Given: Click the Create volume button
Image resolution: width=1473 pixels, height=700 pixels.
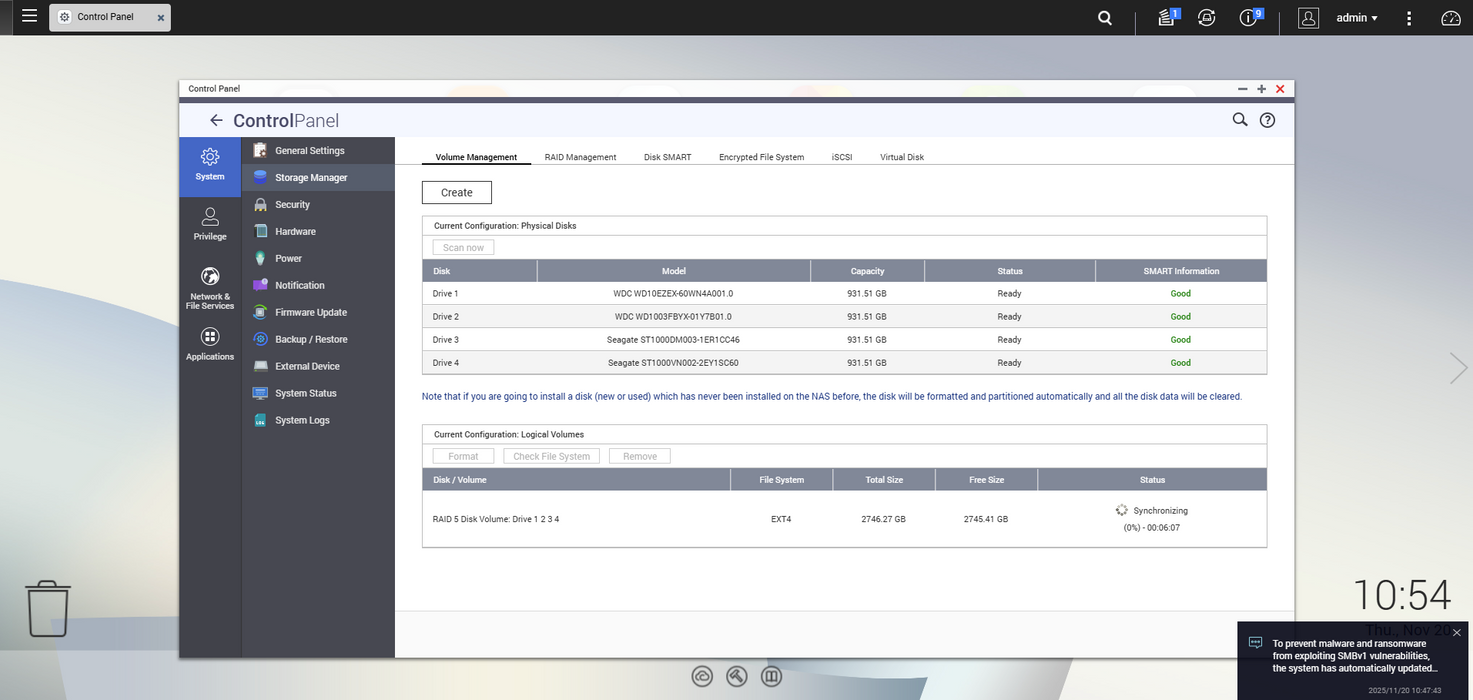Looking at the screenshot, I should [x=456, y=192].
